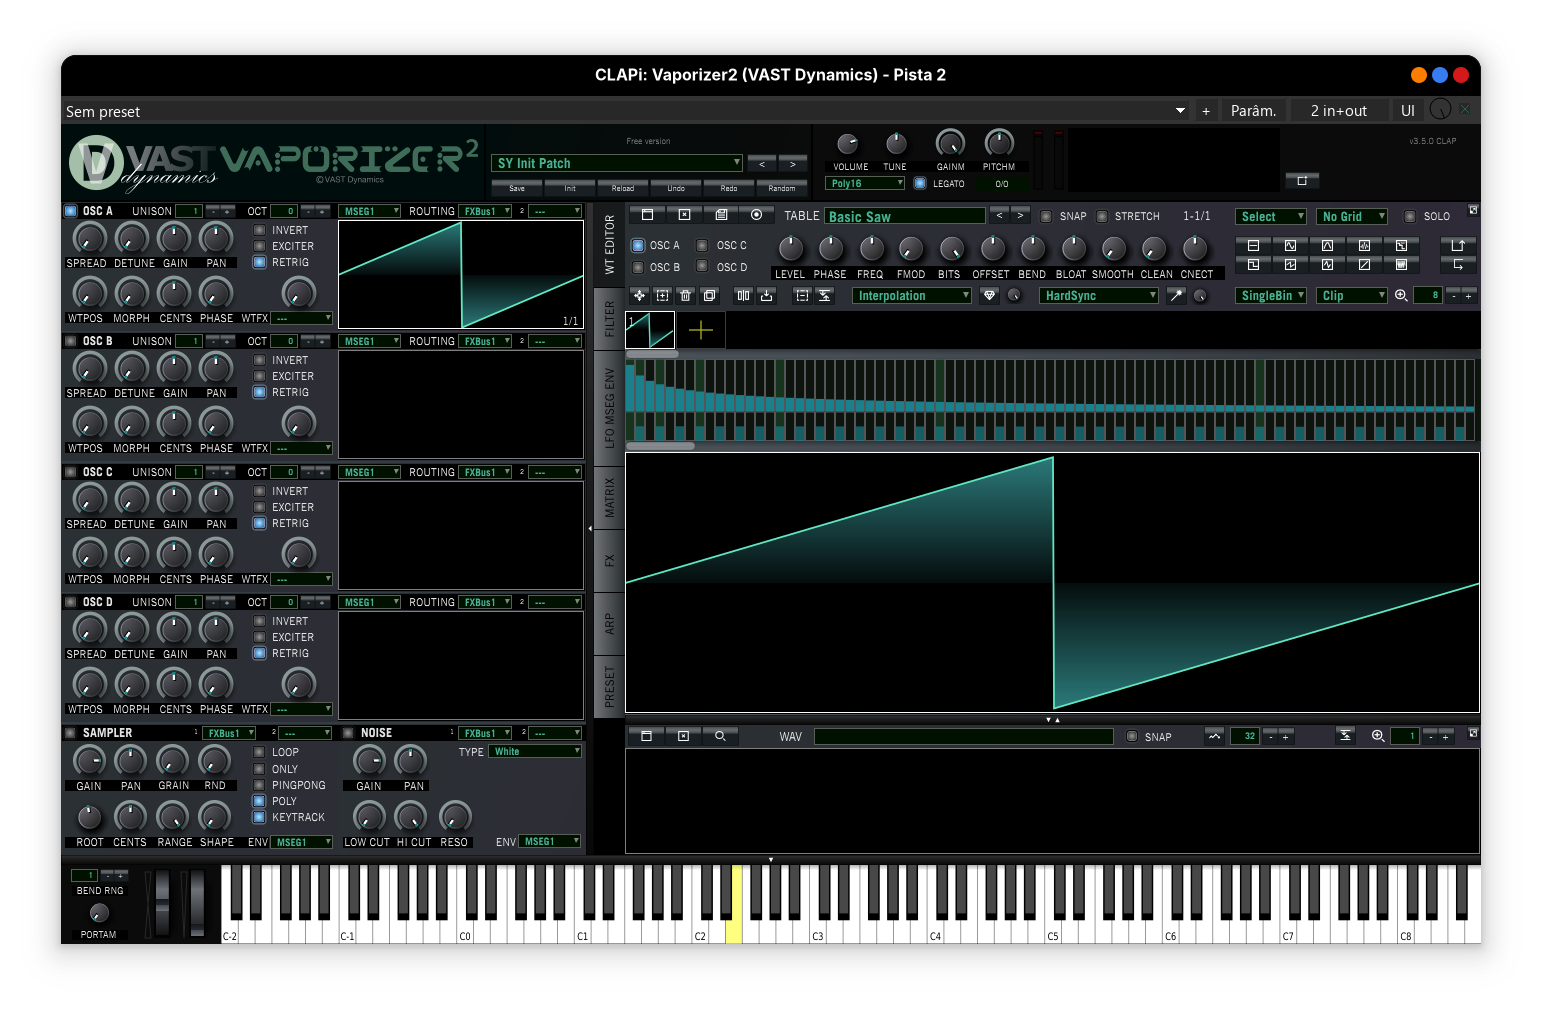1542x1011 pixels.
Task: Select the sine waveform shape tool
Action: 1291,245
